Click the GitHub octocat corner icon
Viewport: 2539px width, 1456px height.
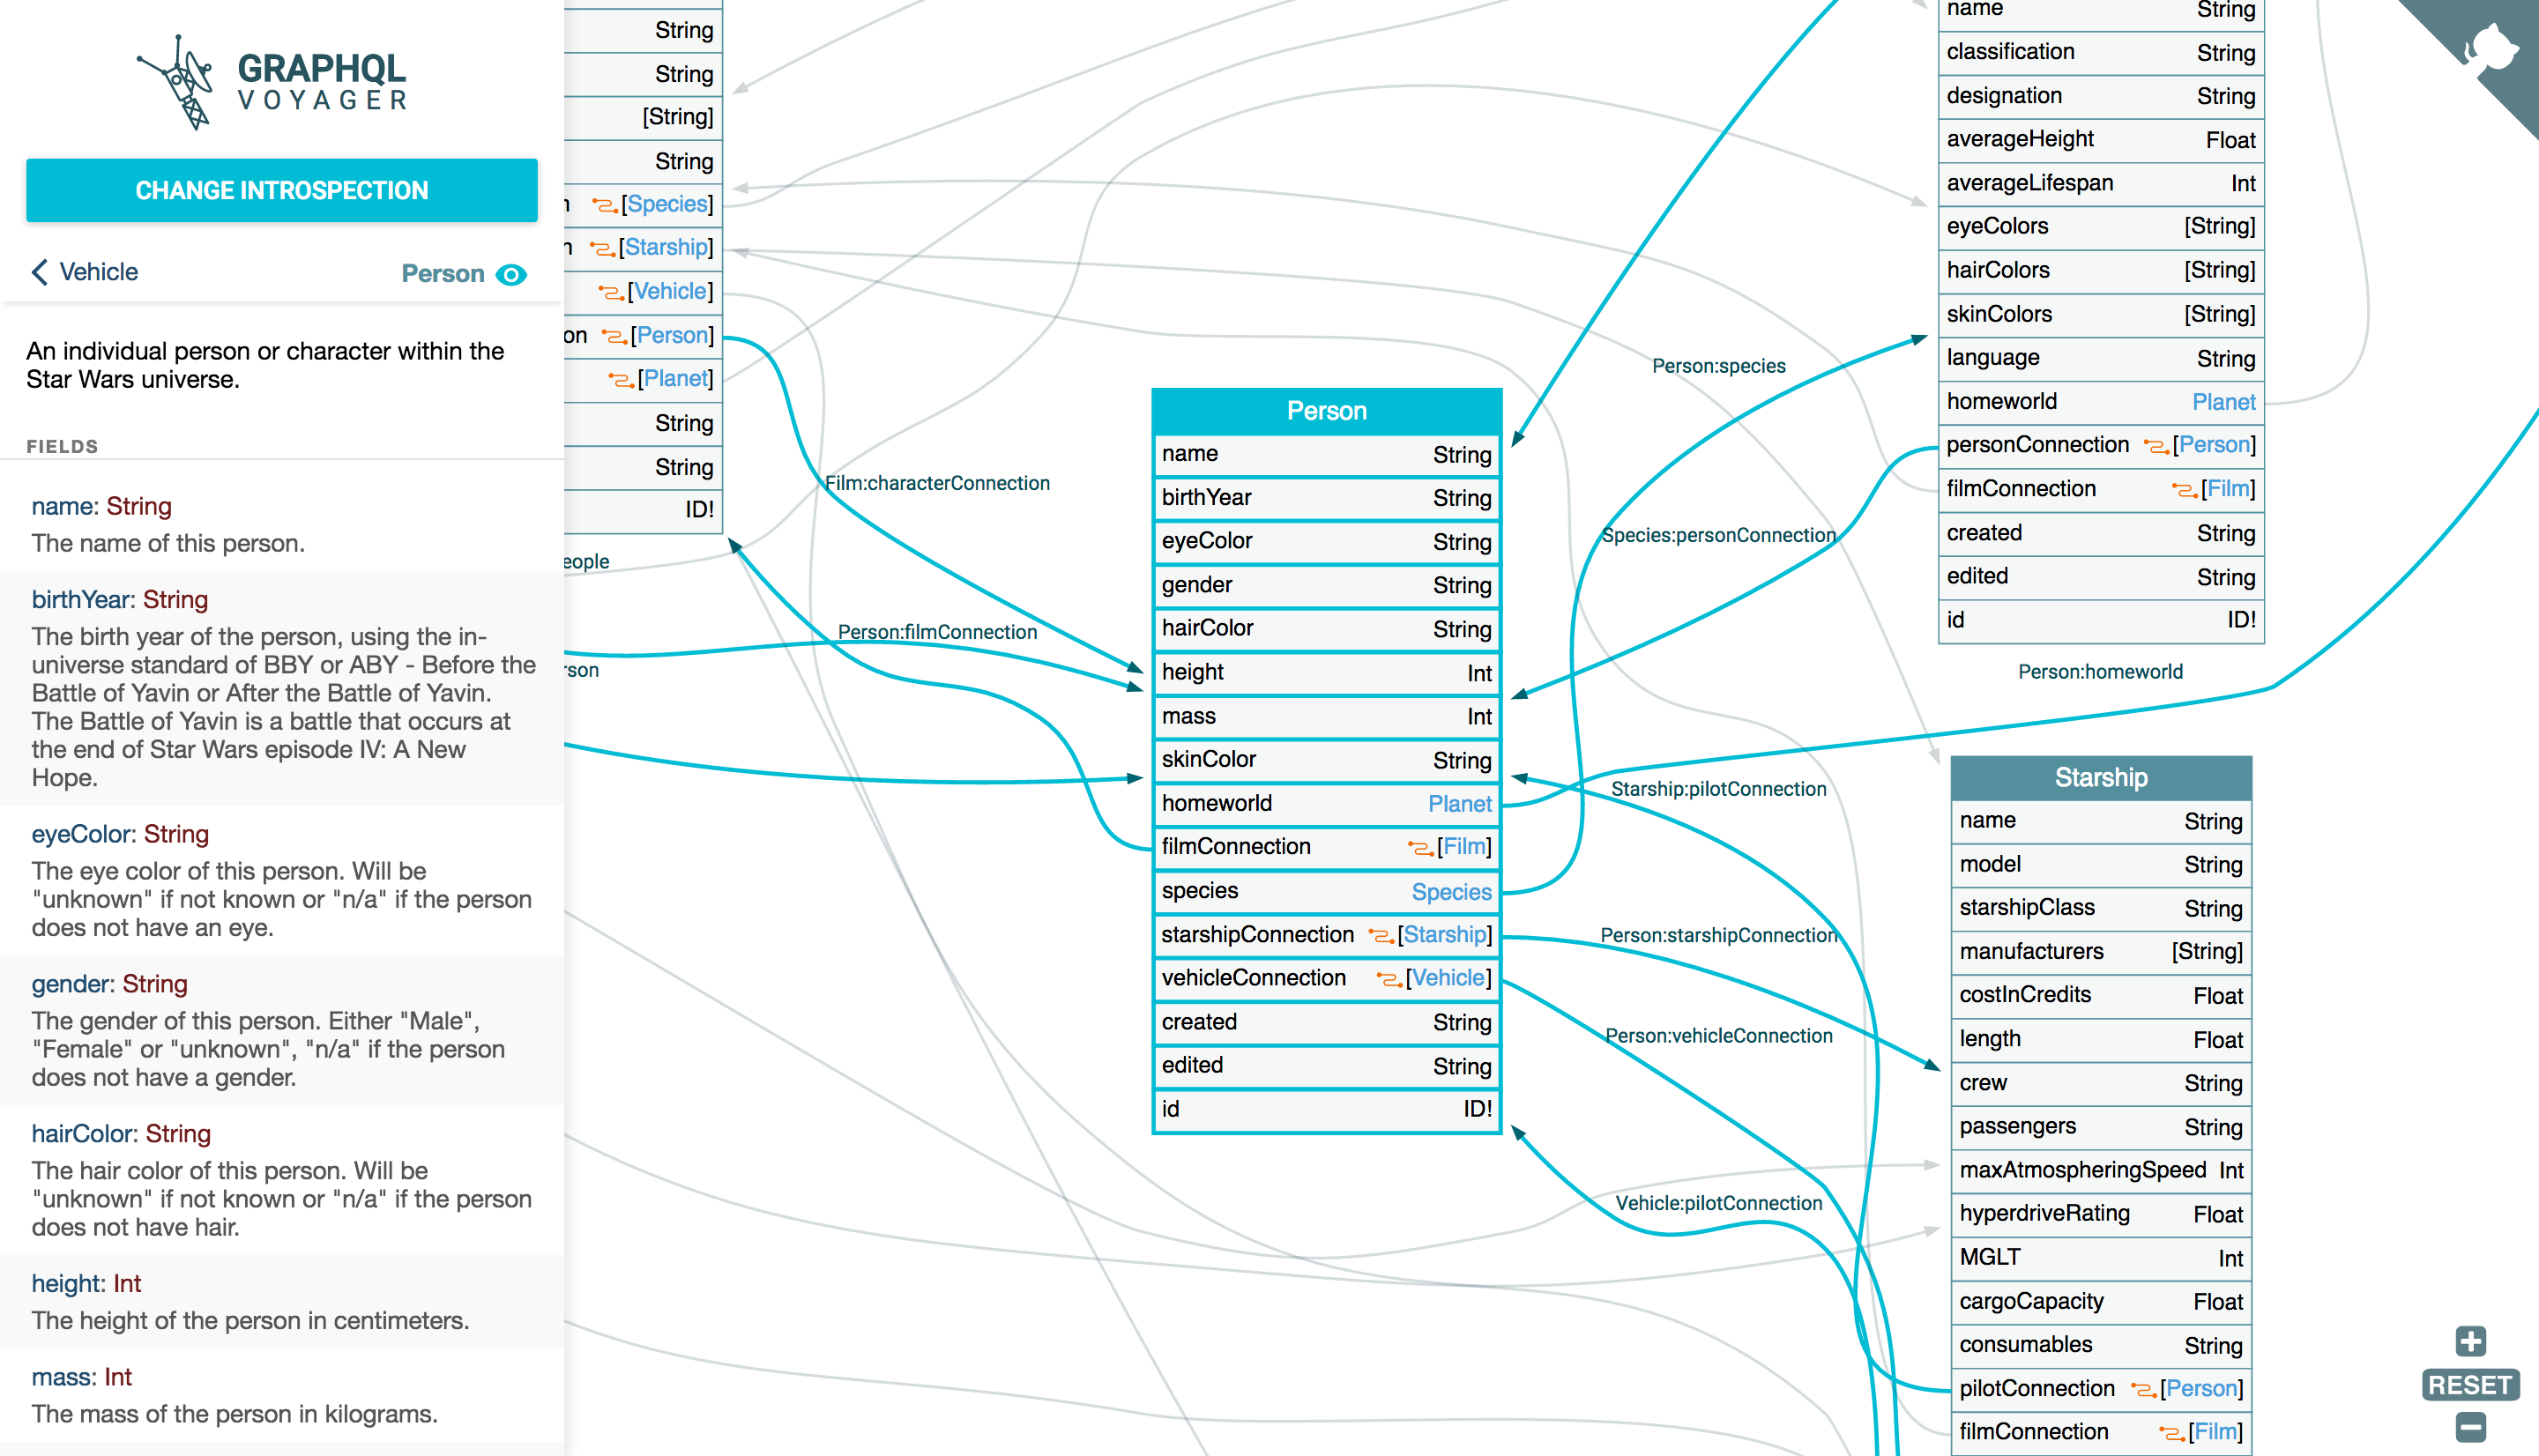pyautogui.click(x=2496, y=45)
